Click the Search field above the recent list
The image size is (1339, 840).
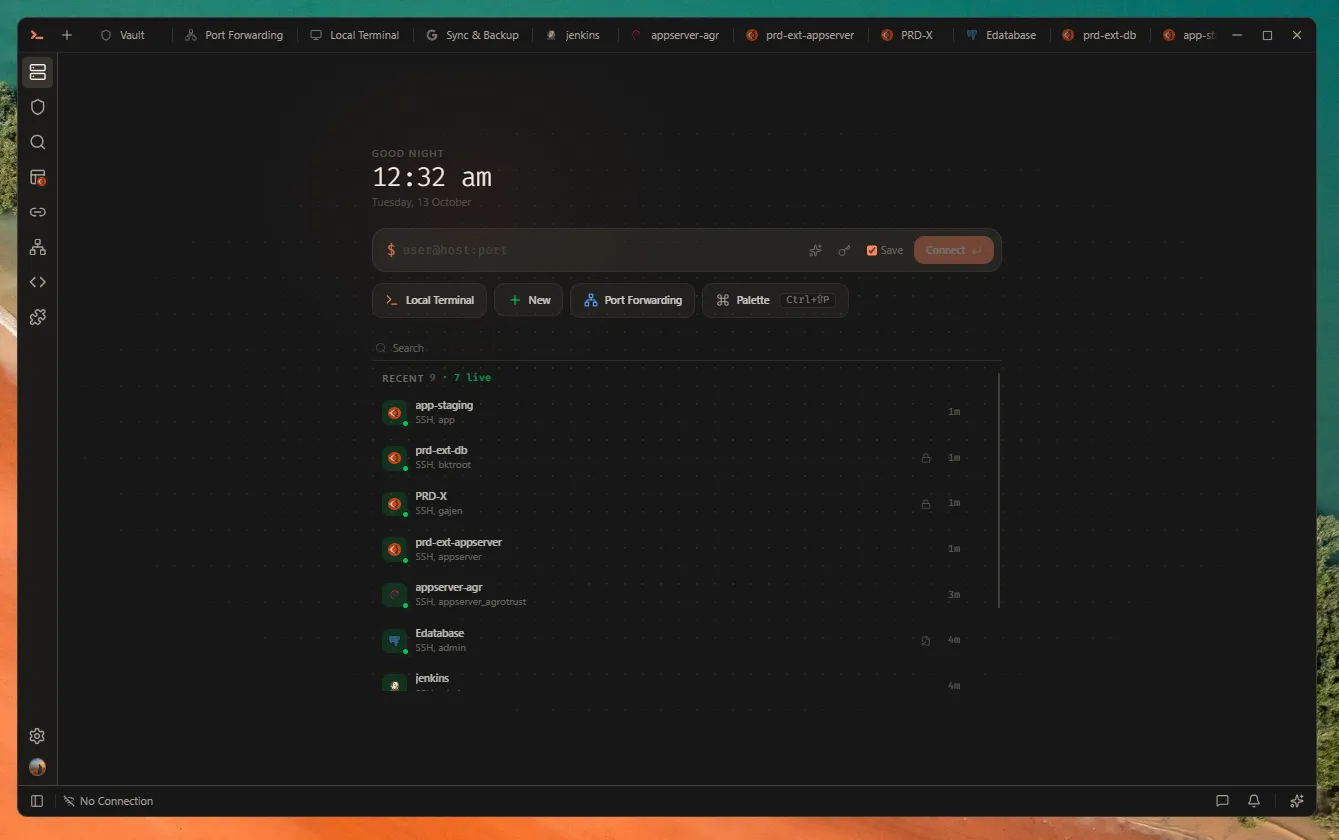pyautogui.click(x=687, y=348)
